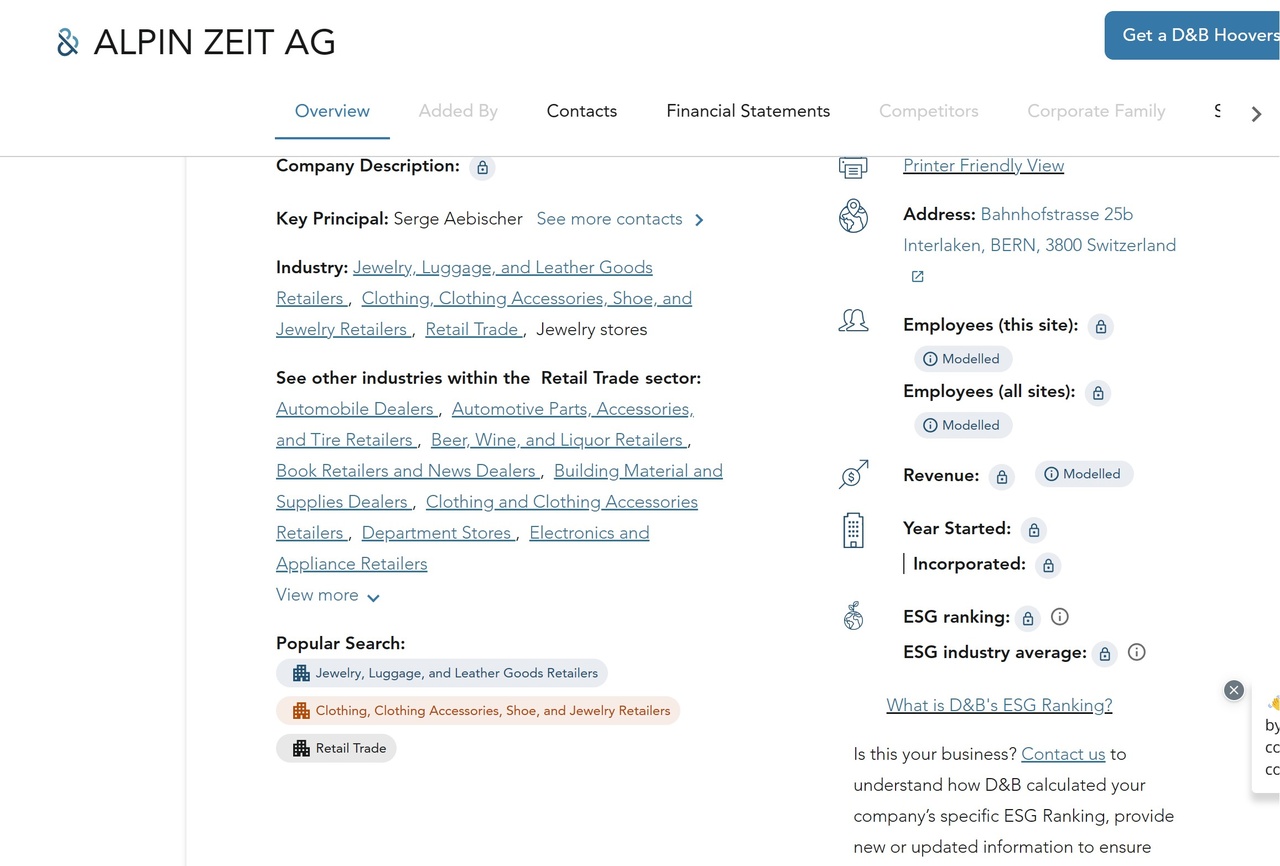Image resolution: width=1280 pixels, height=866 pixels.
Task: Select the Retail Trade popular search chip
Action: coord(337,748)
